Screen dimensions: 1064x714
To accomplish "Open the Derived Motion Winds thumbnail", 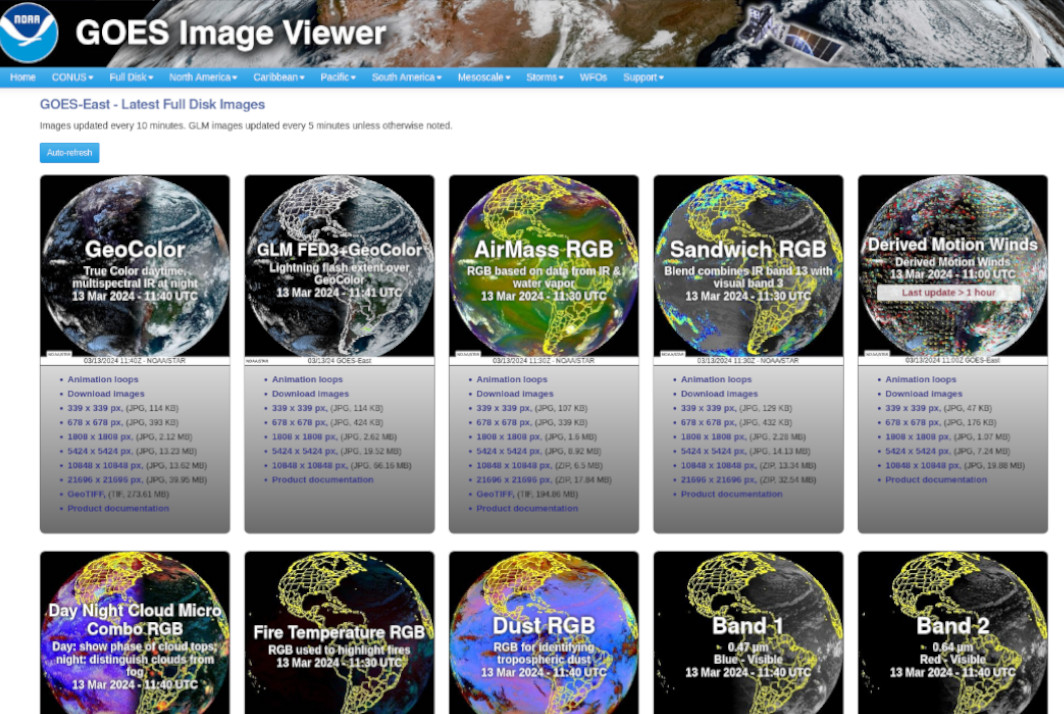I will [953, 269].
